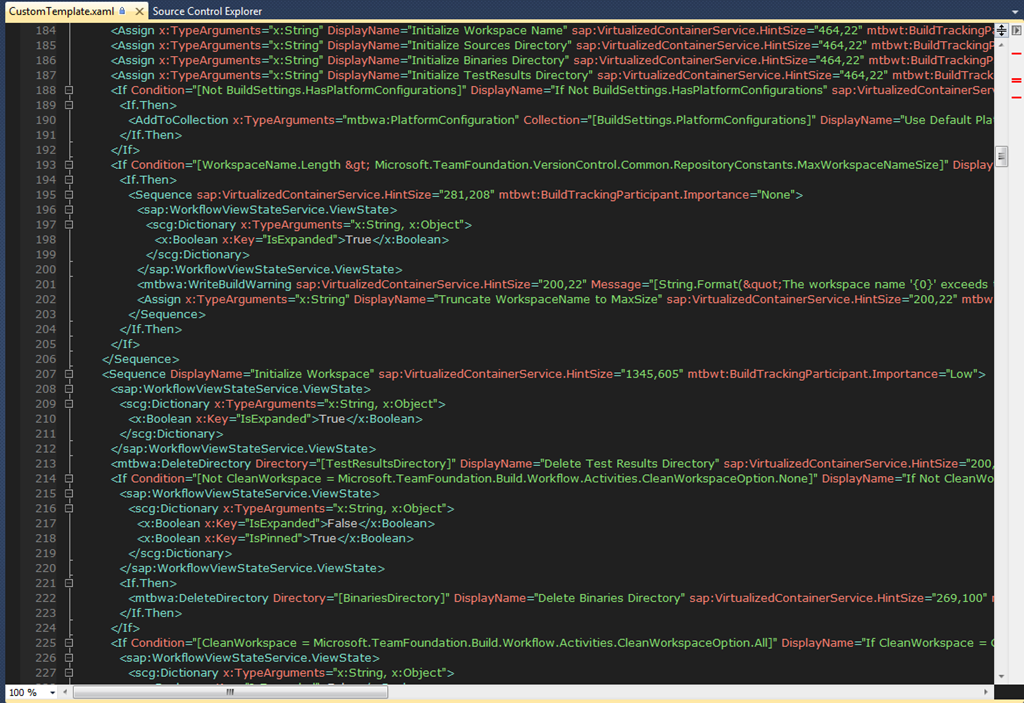Click the split editor handle icon
The width and height of the screenshot is (1024, 703).
(x=1002, y=31)
